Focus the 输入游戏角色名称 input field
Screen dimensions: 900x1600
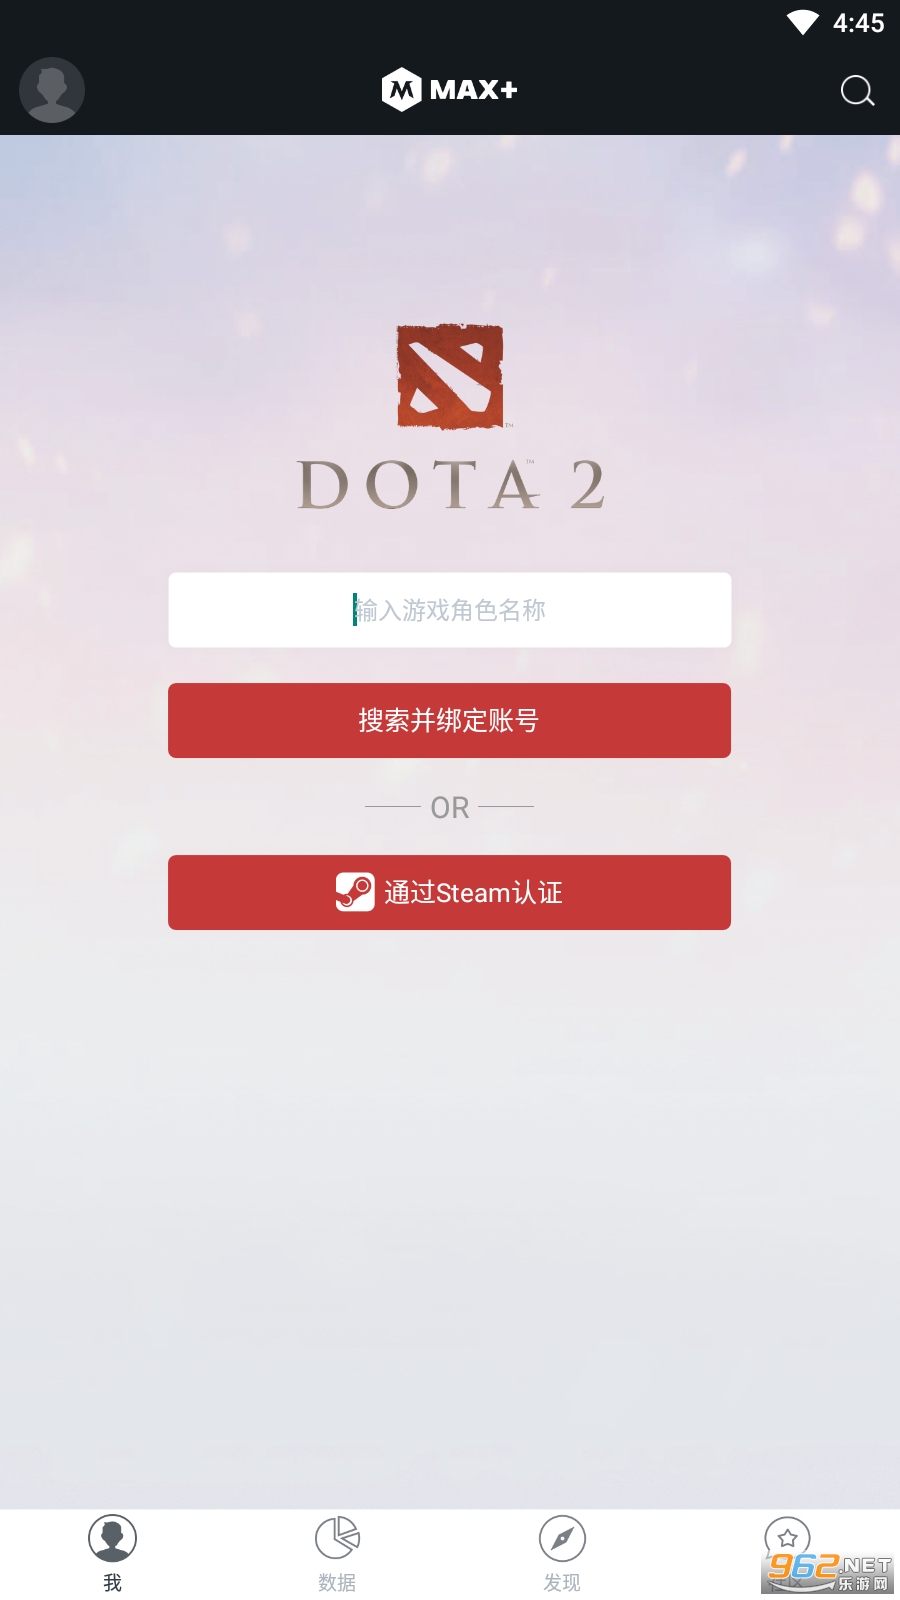coord(450,610)
